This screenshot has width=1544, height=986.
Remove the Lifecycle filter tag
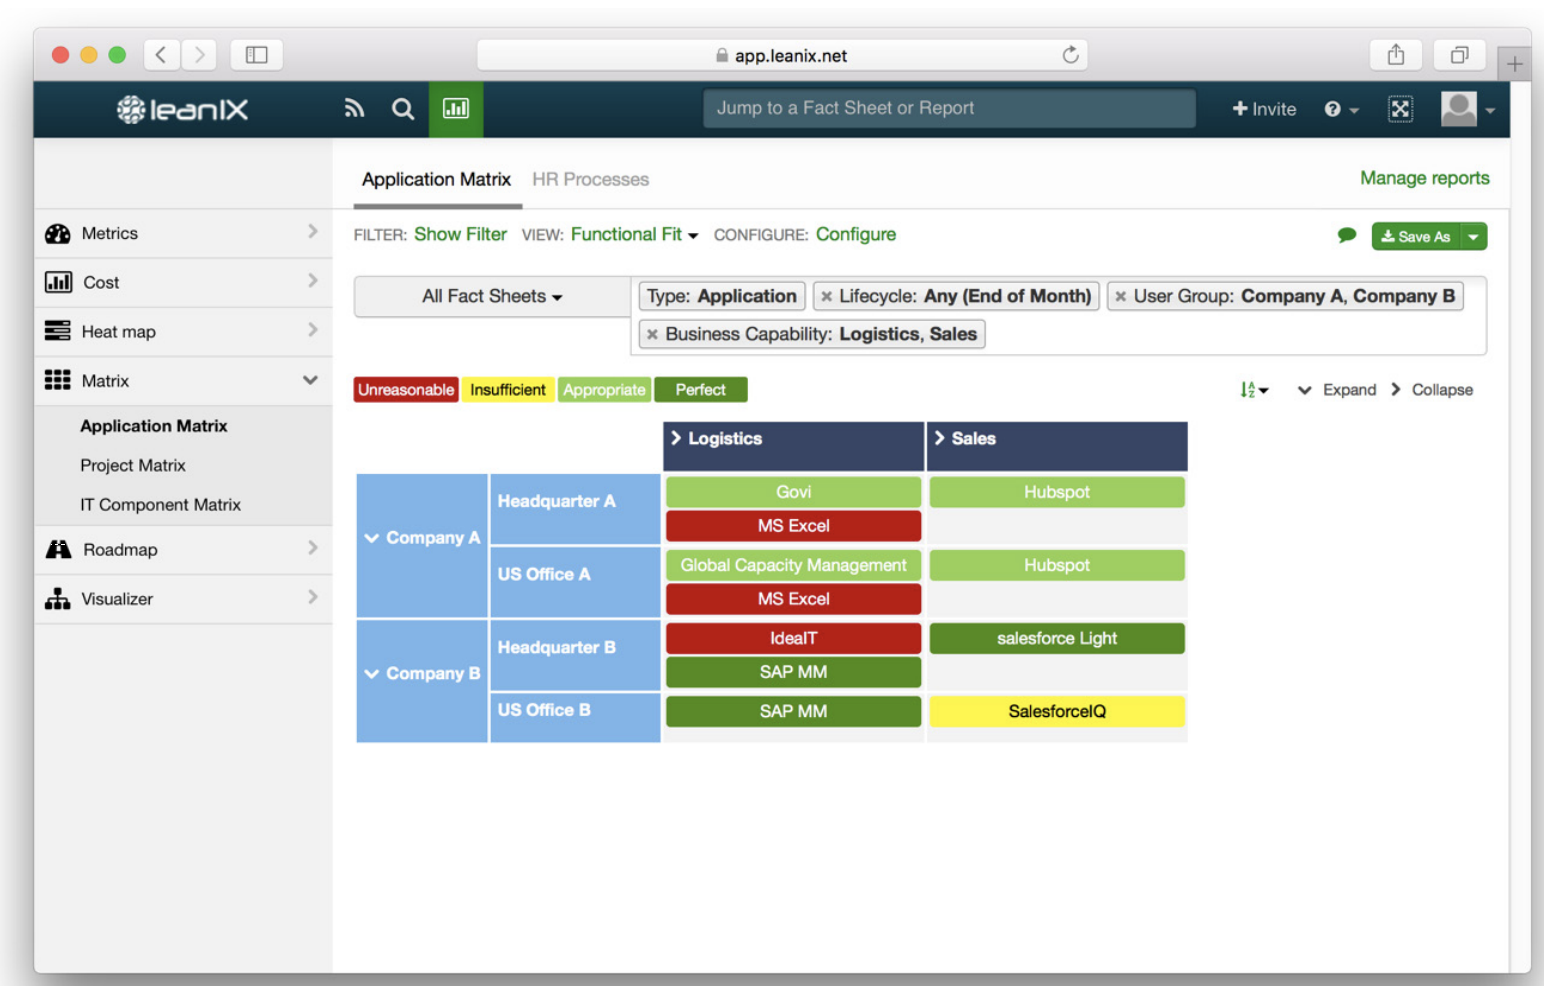pyautogui.click(x=826, y=296)
